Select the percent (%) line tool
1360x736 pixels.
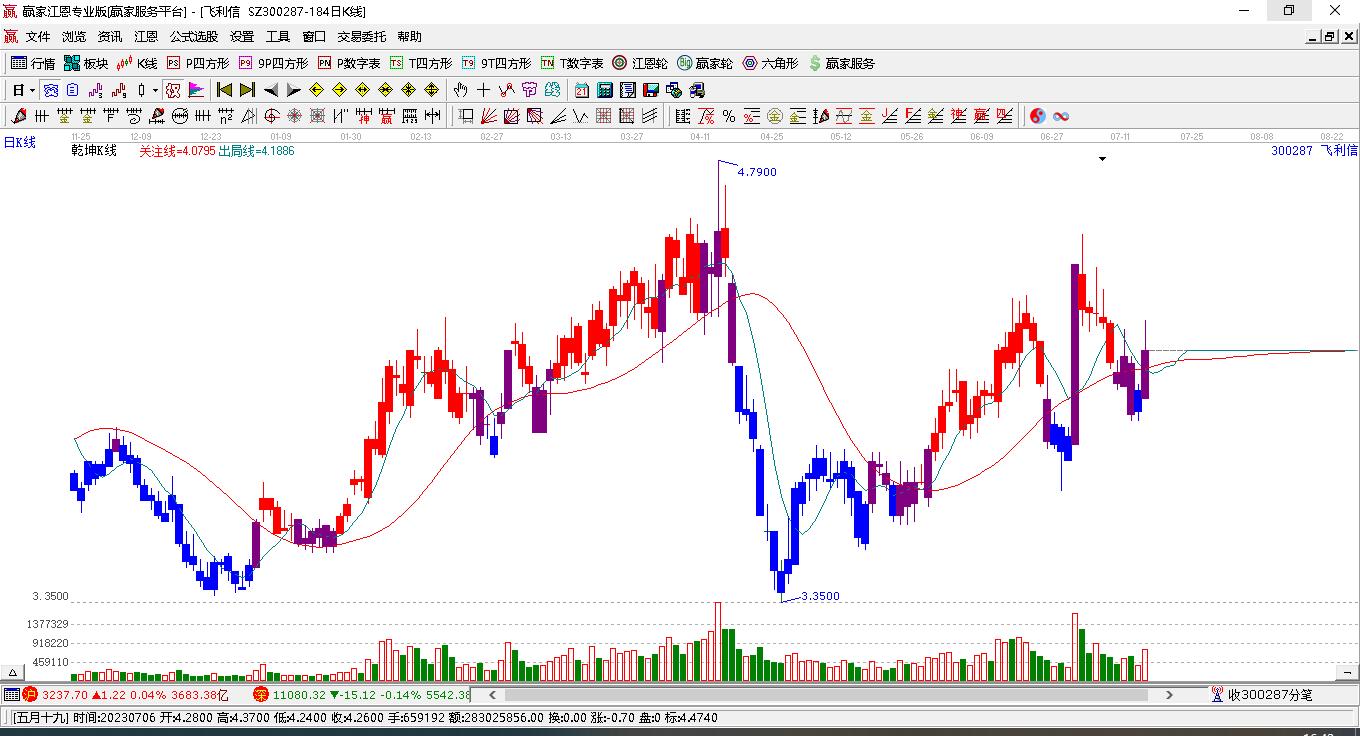pos(729,116)
